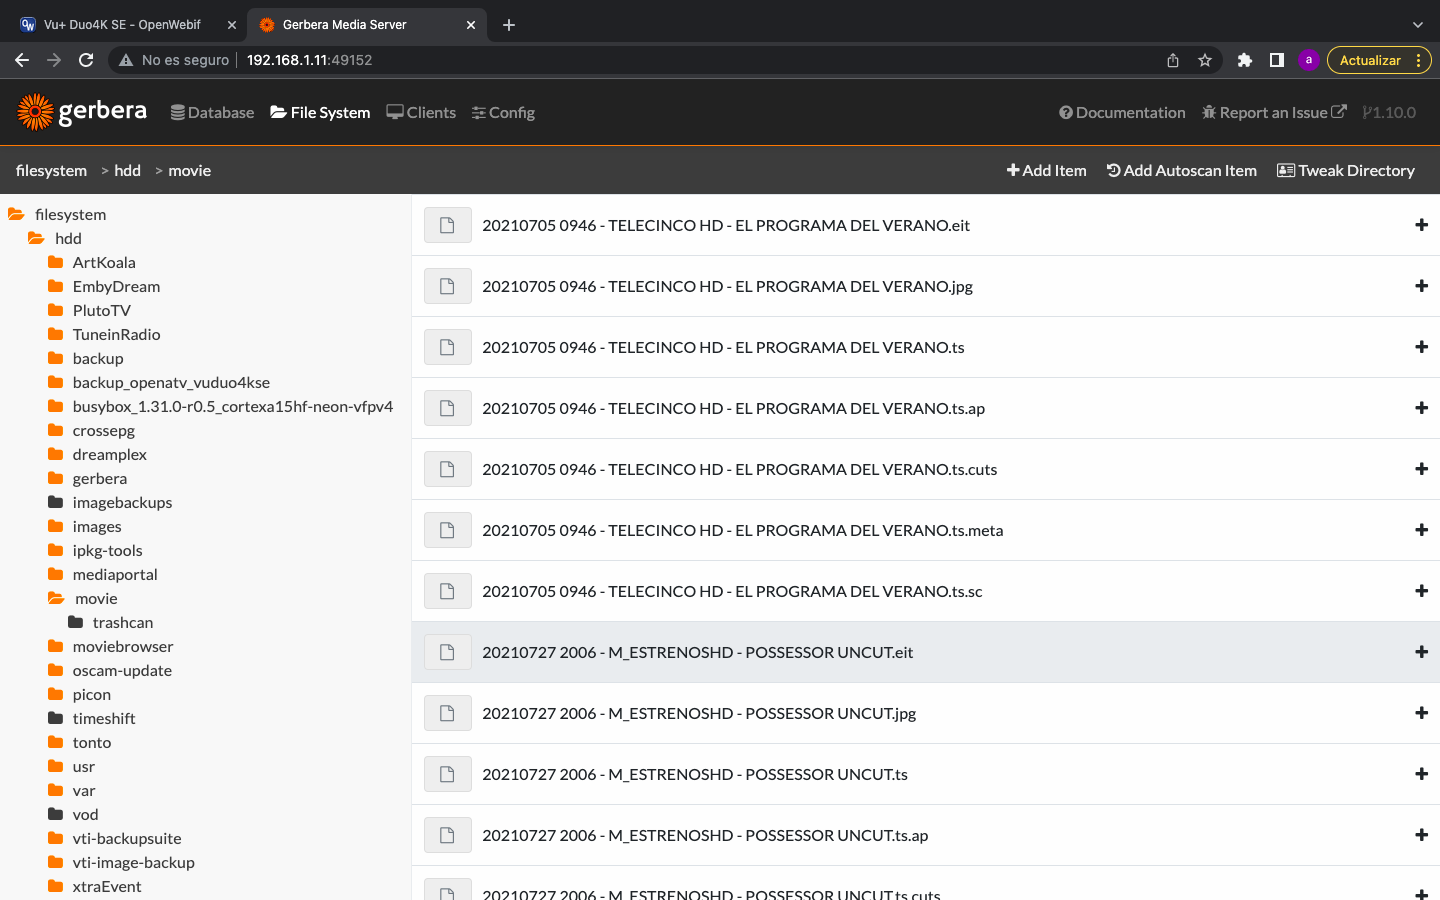This screenshot has width=1440, height=900.
Task: Open the Database tab
Action: tap(212, 113)
